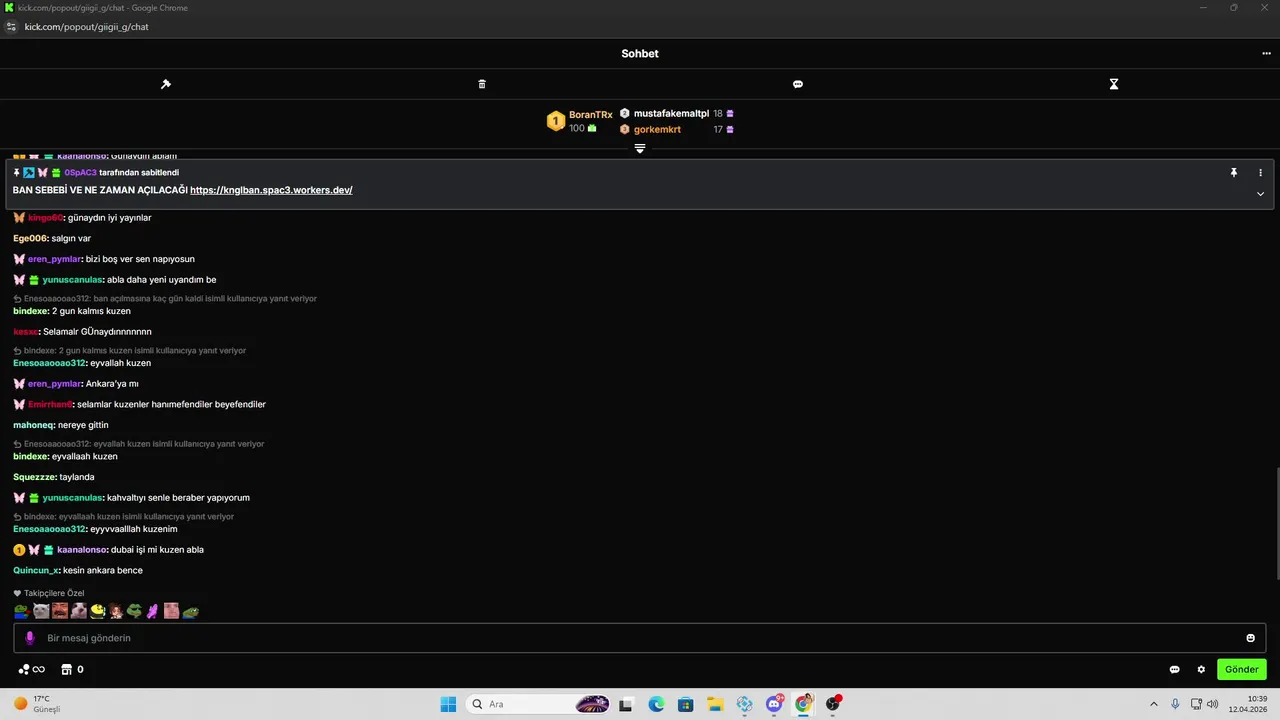This screenshot has height=720, width=1280.
Task: Open the trash can tab
Action: pyautogui.click(x=482, y=84)
